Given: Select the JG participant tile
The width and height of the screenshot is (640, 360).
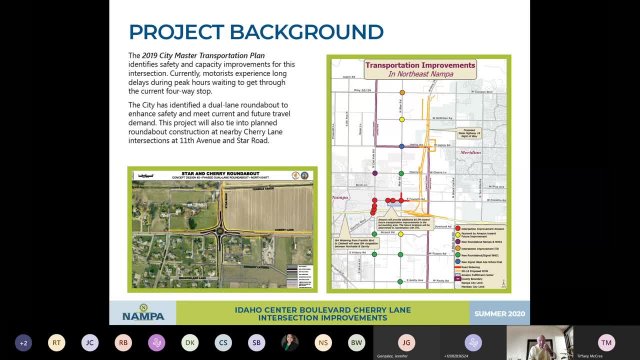Looking at the screenshot, I should point(406,342).
